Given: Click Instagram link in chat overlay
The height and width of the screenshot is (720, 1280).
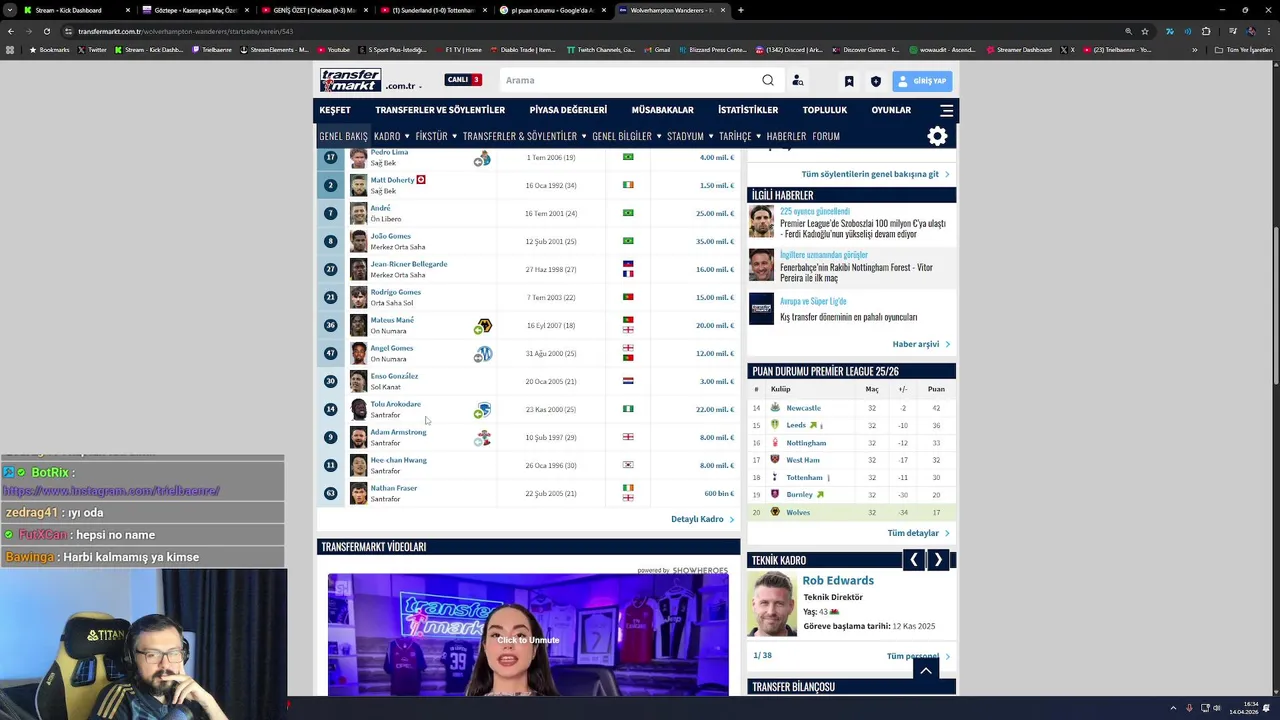Looking at the screenshot, I should click(111, 491).
